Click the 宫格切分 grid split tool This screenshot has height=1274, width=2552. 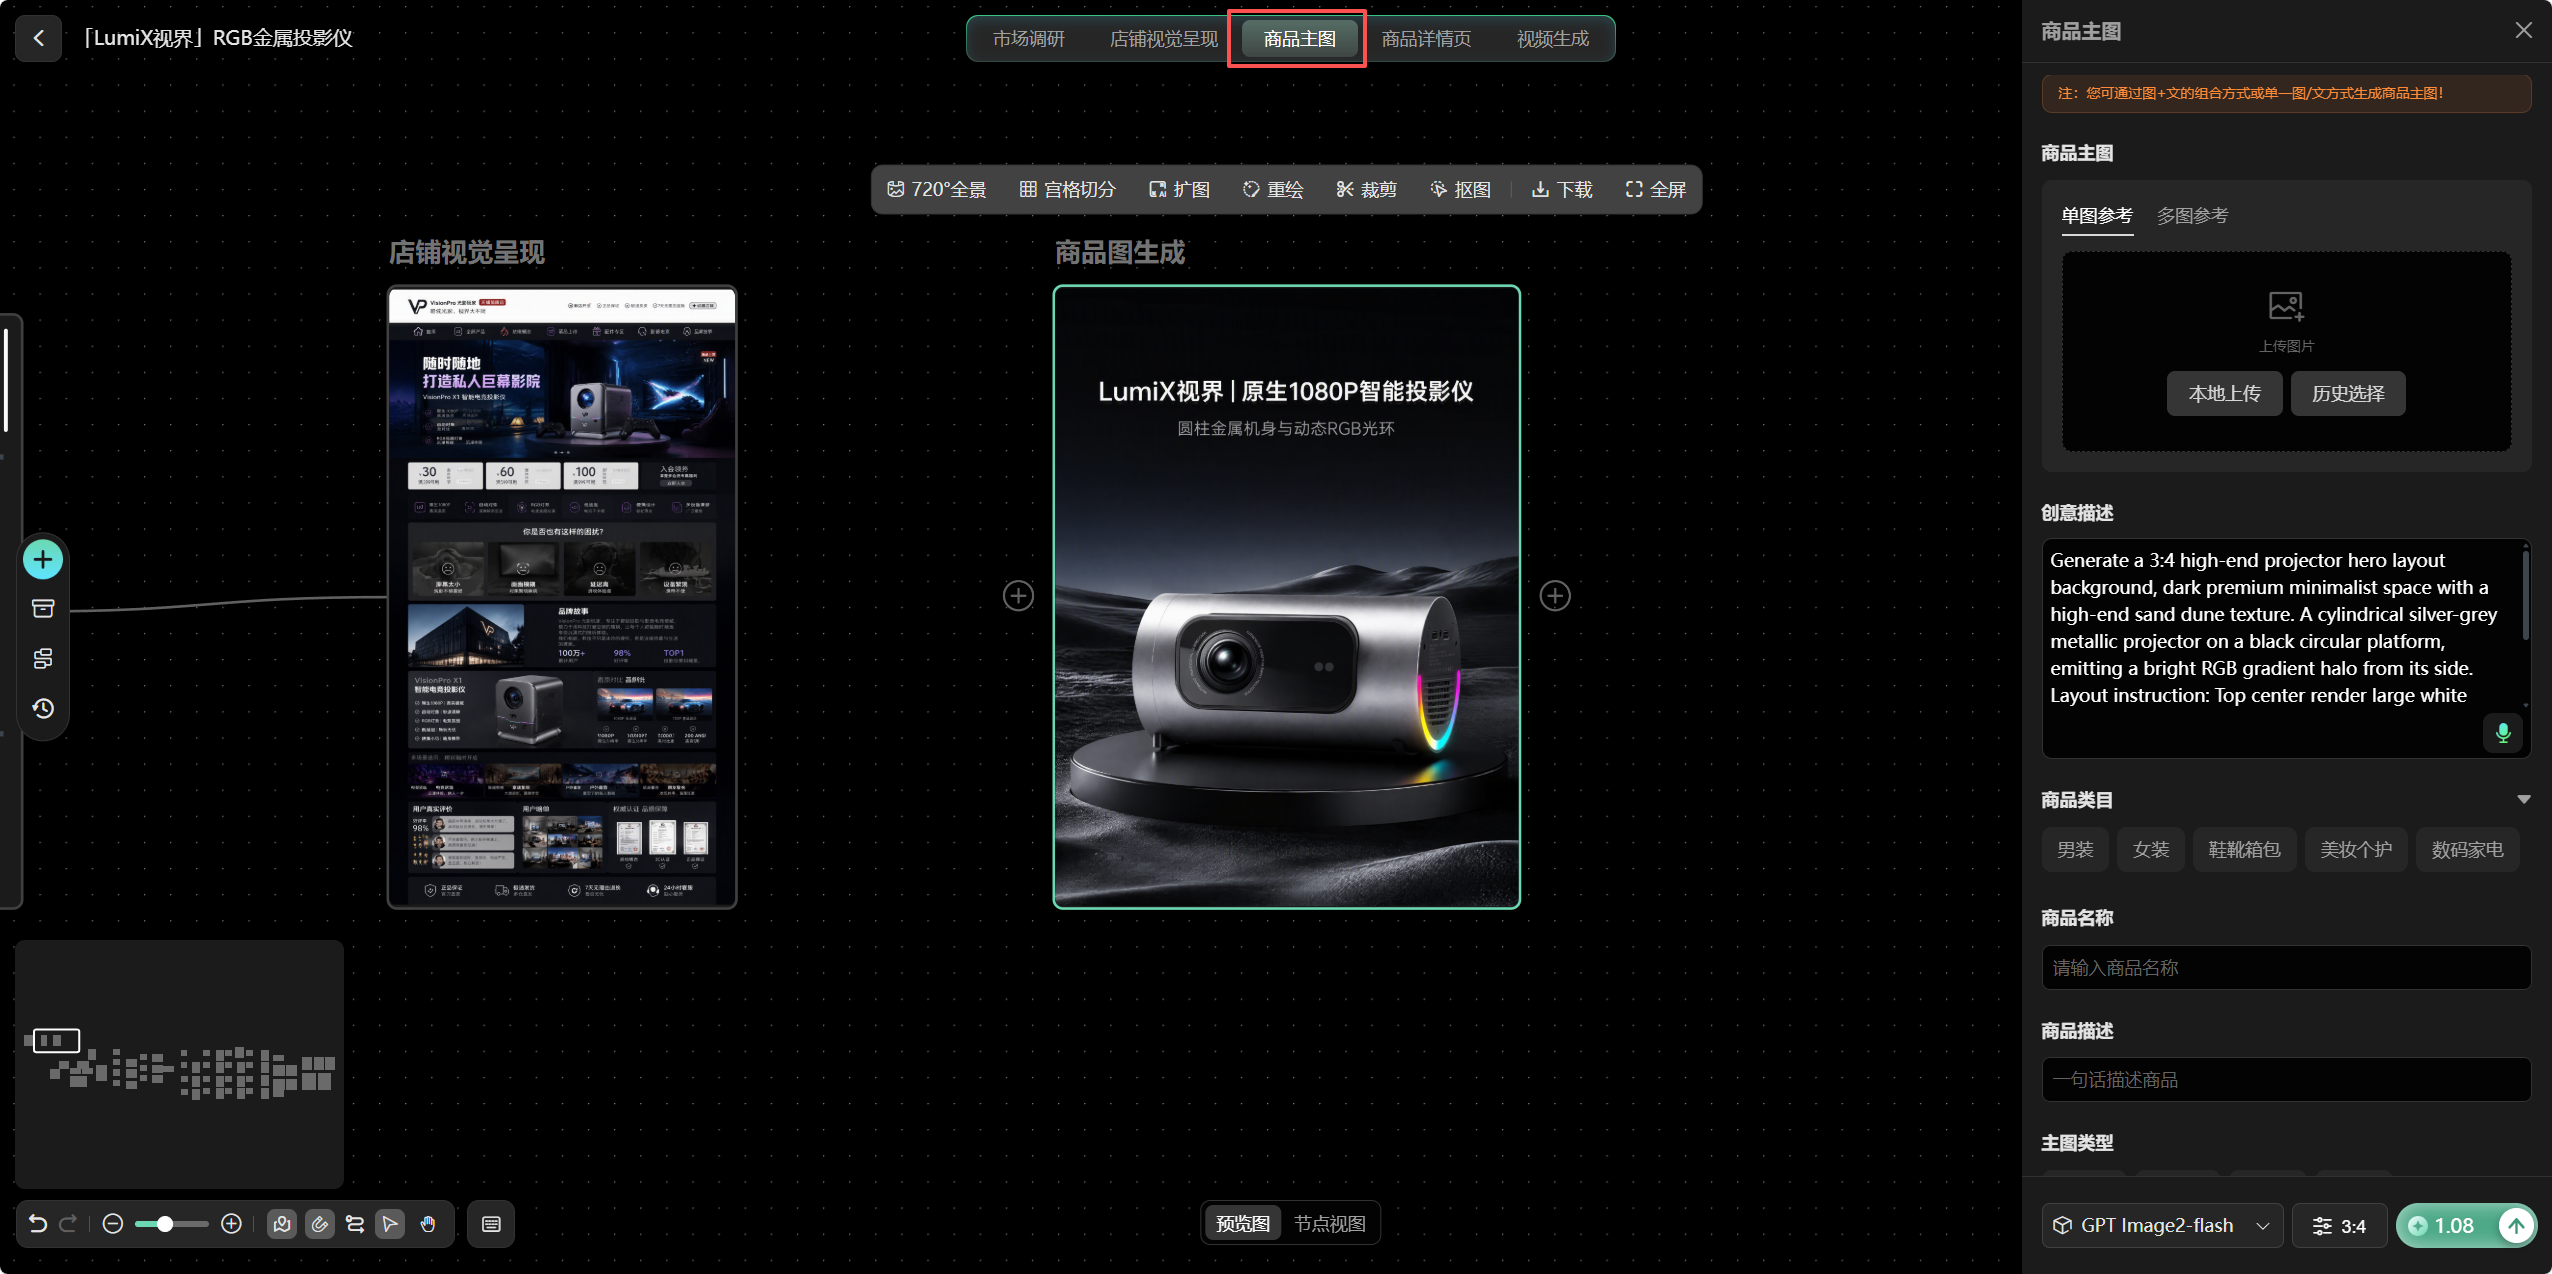click(x=1067, y=189)
